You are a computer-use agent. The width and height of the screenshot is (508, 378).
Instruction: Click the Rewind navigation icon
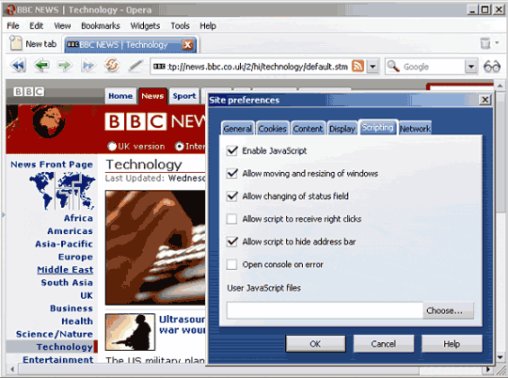click(x=18, y=66)
